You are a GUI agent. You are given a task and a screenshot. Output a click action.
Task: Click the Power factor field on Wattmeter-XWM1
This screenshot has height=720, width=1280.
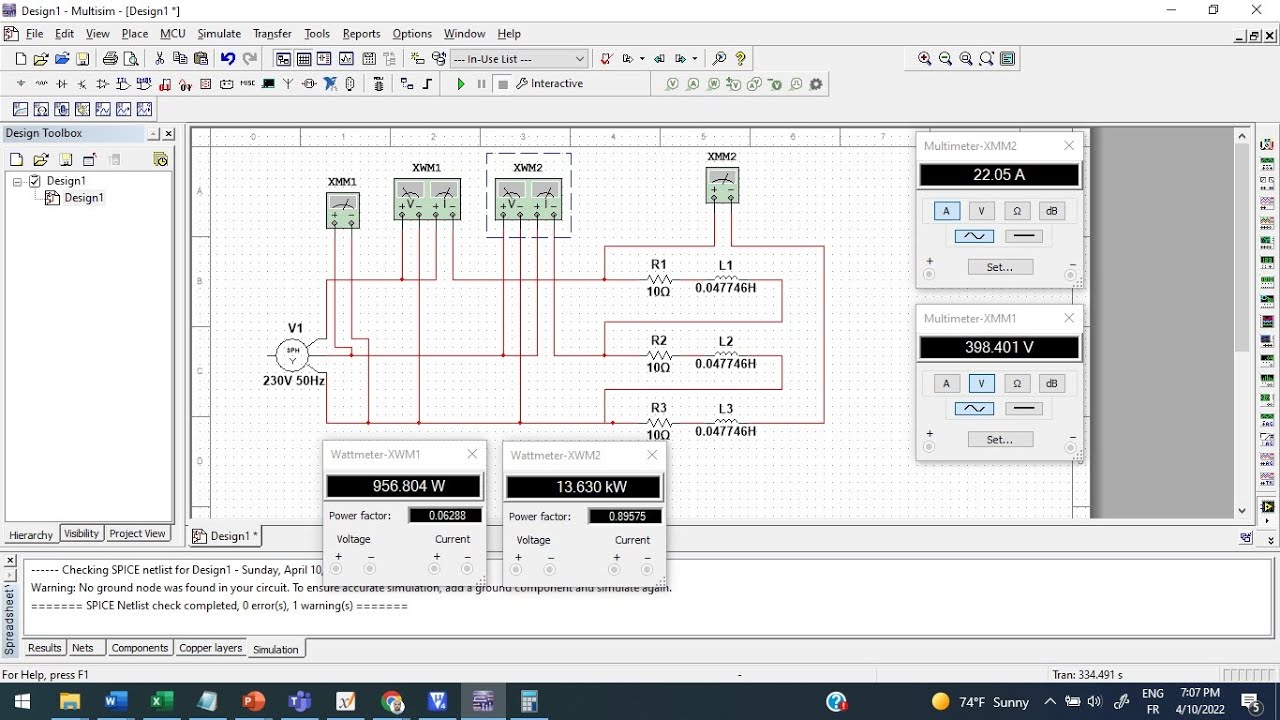click(445, 516)
